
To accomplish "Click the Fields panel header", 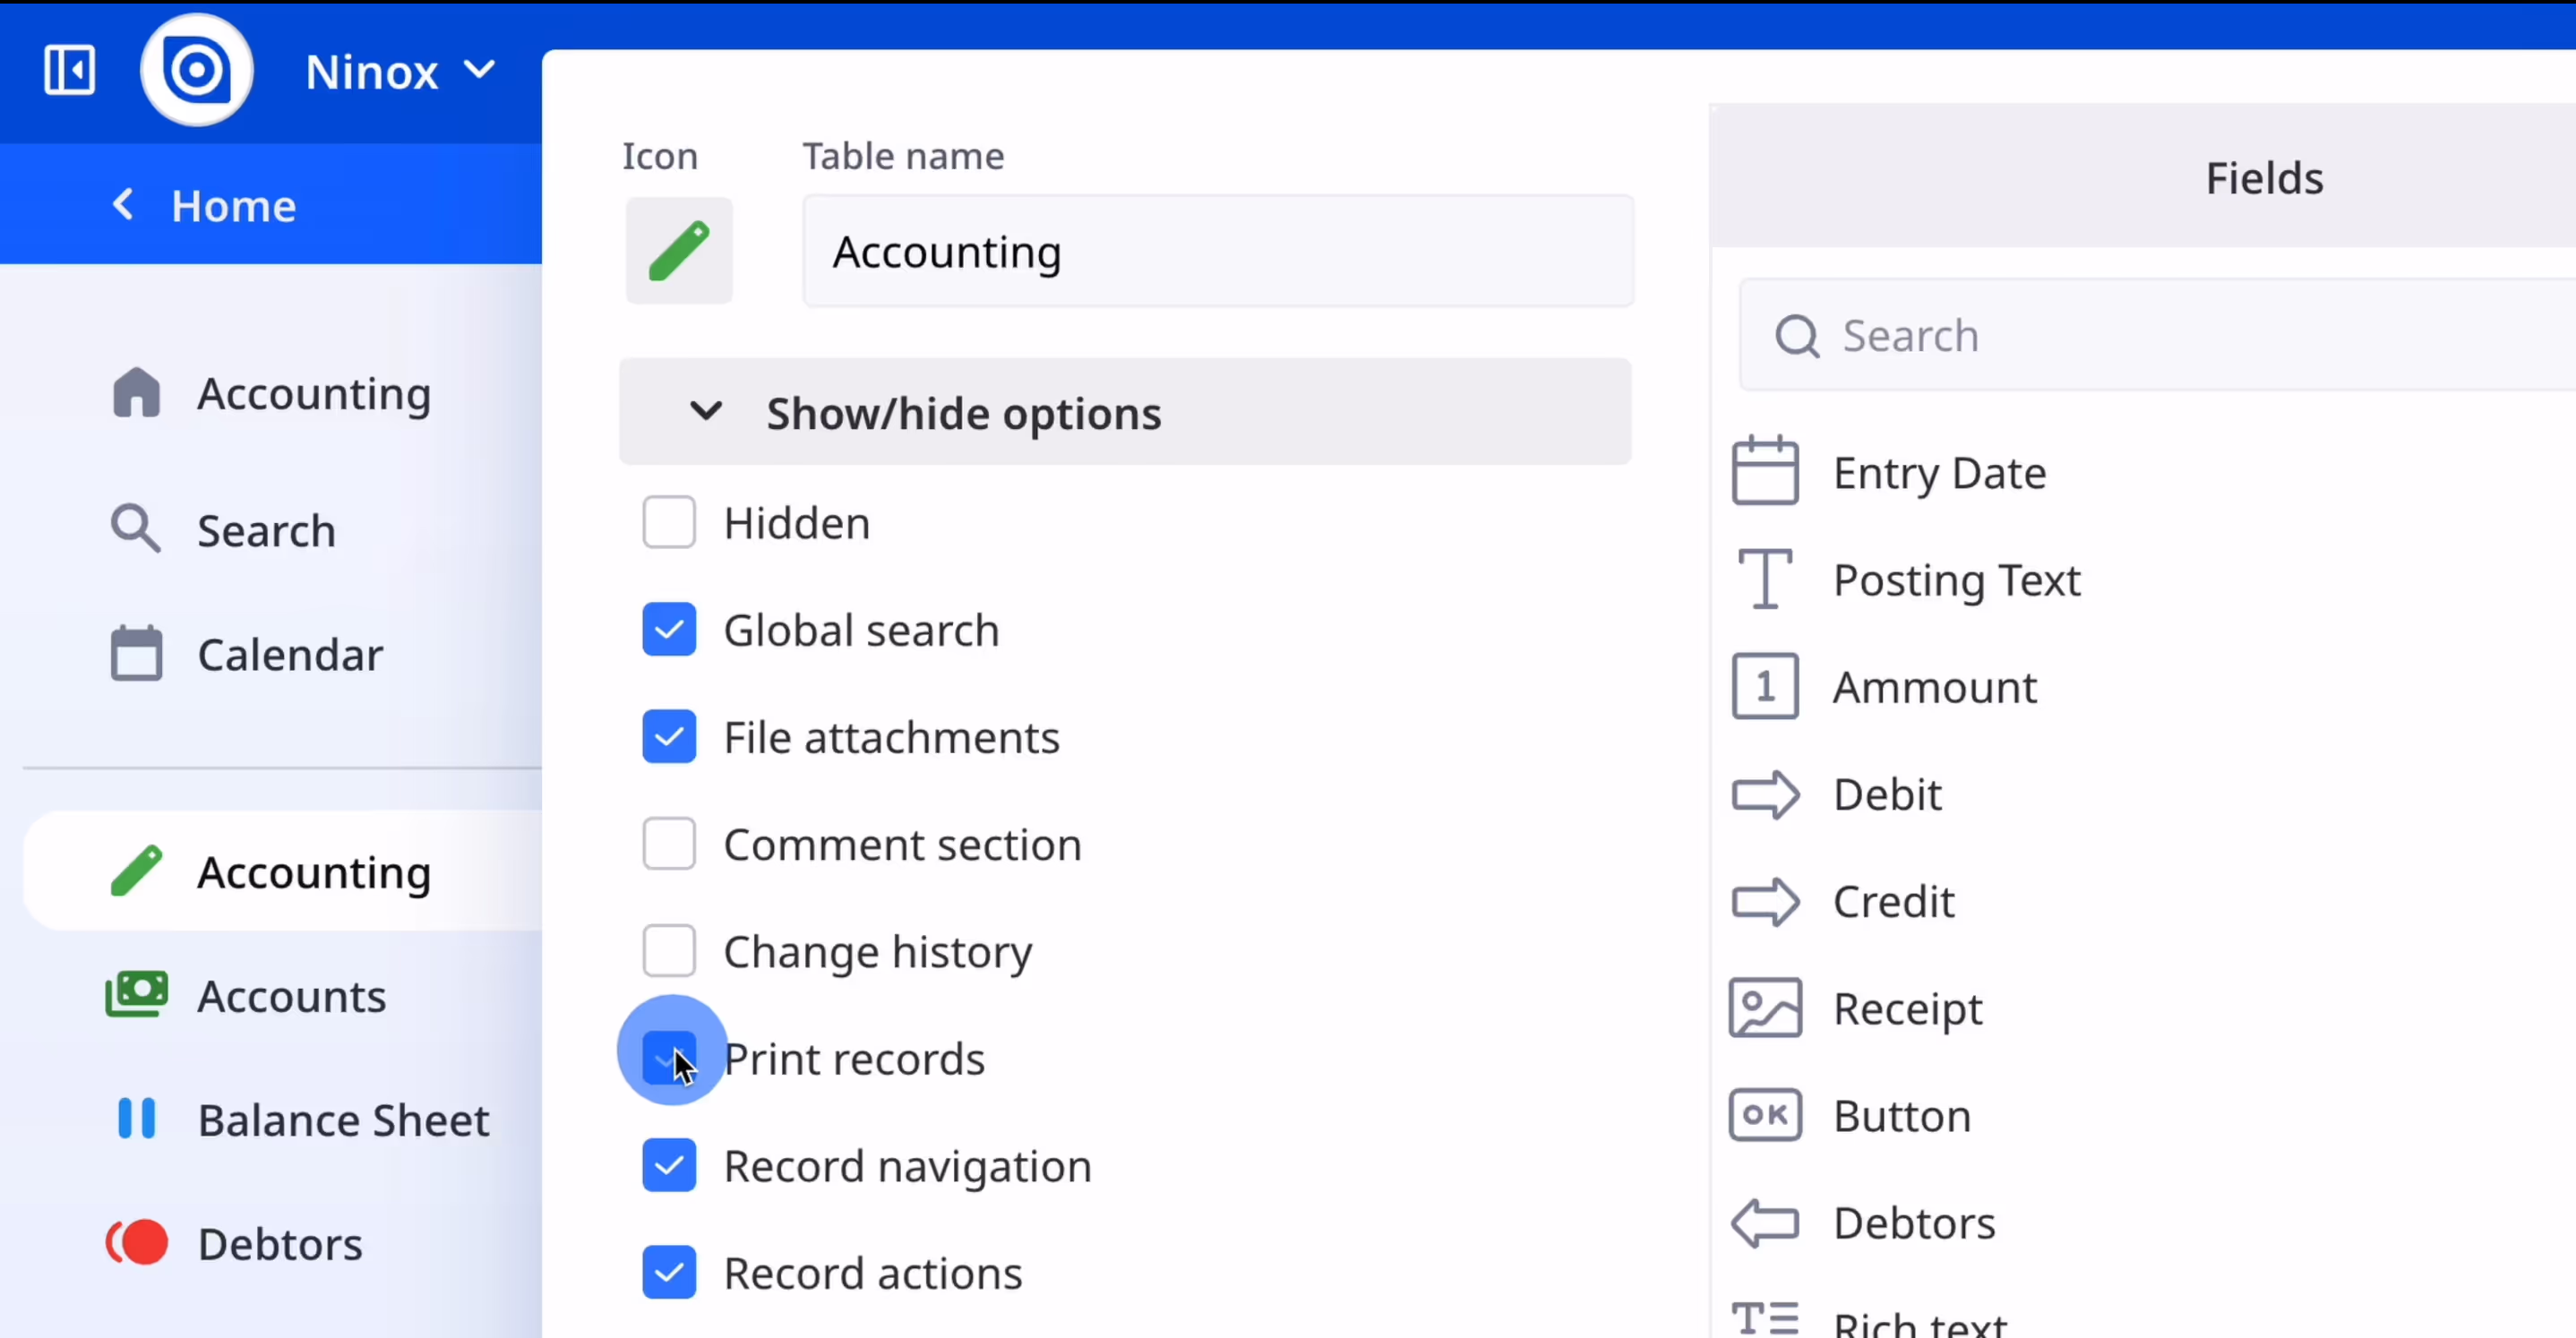I will coord(2264,178).
